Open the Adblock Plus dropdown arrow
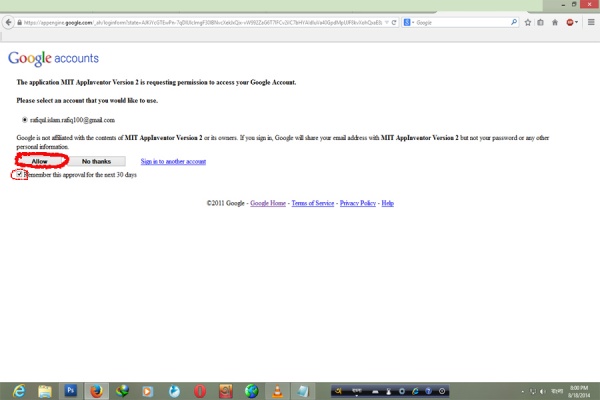Viewport: 600px width, 400px height. [x=576, y=23]
